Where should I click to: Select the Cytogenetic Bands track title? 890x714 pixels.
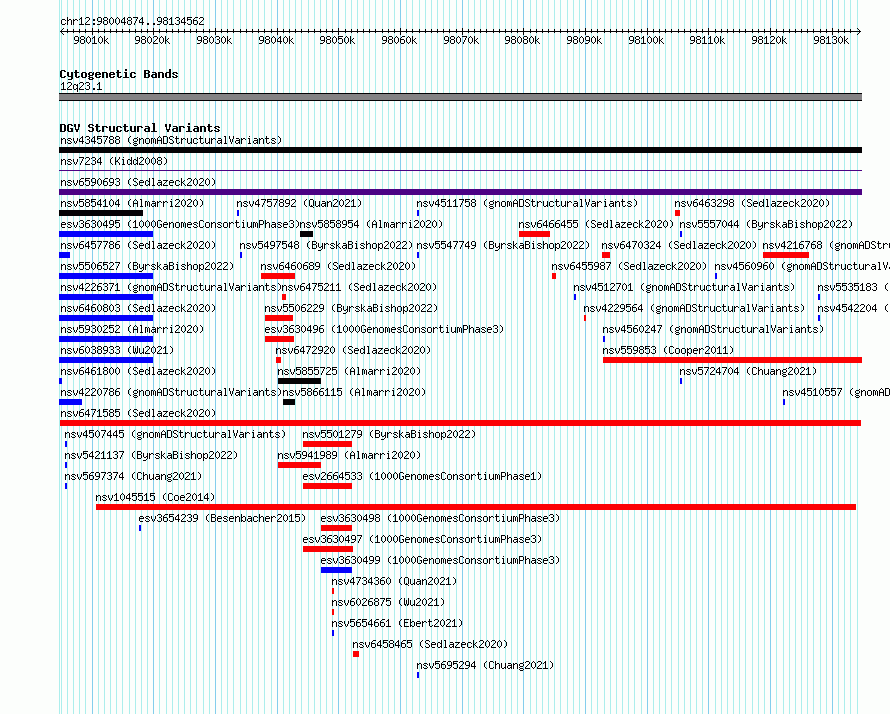(x=119, y=74)
